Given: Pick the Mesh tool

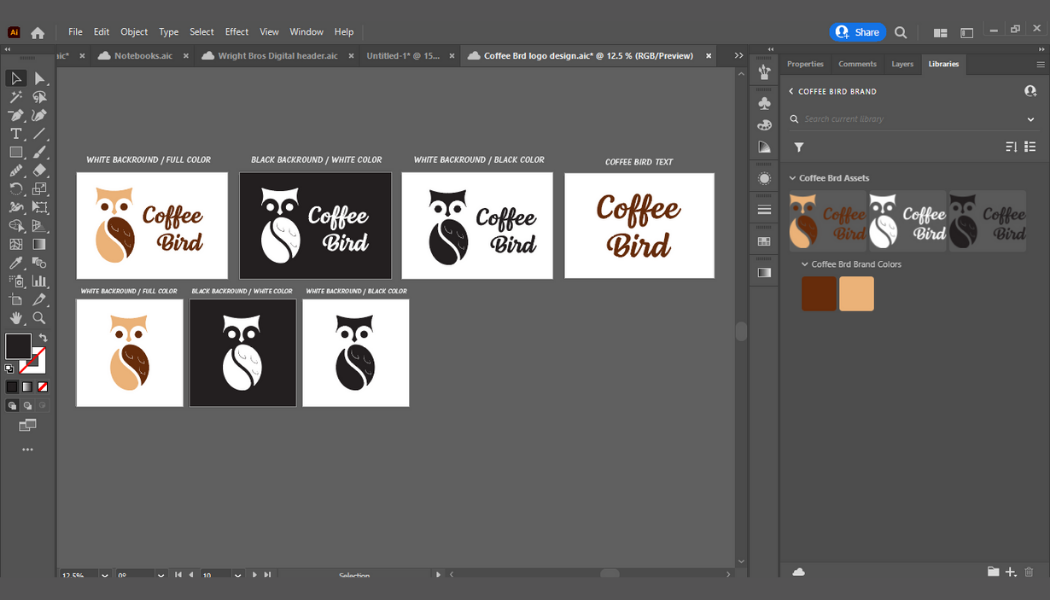Looking at the screenshot, I should tap(16, 244).
